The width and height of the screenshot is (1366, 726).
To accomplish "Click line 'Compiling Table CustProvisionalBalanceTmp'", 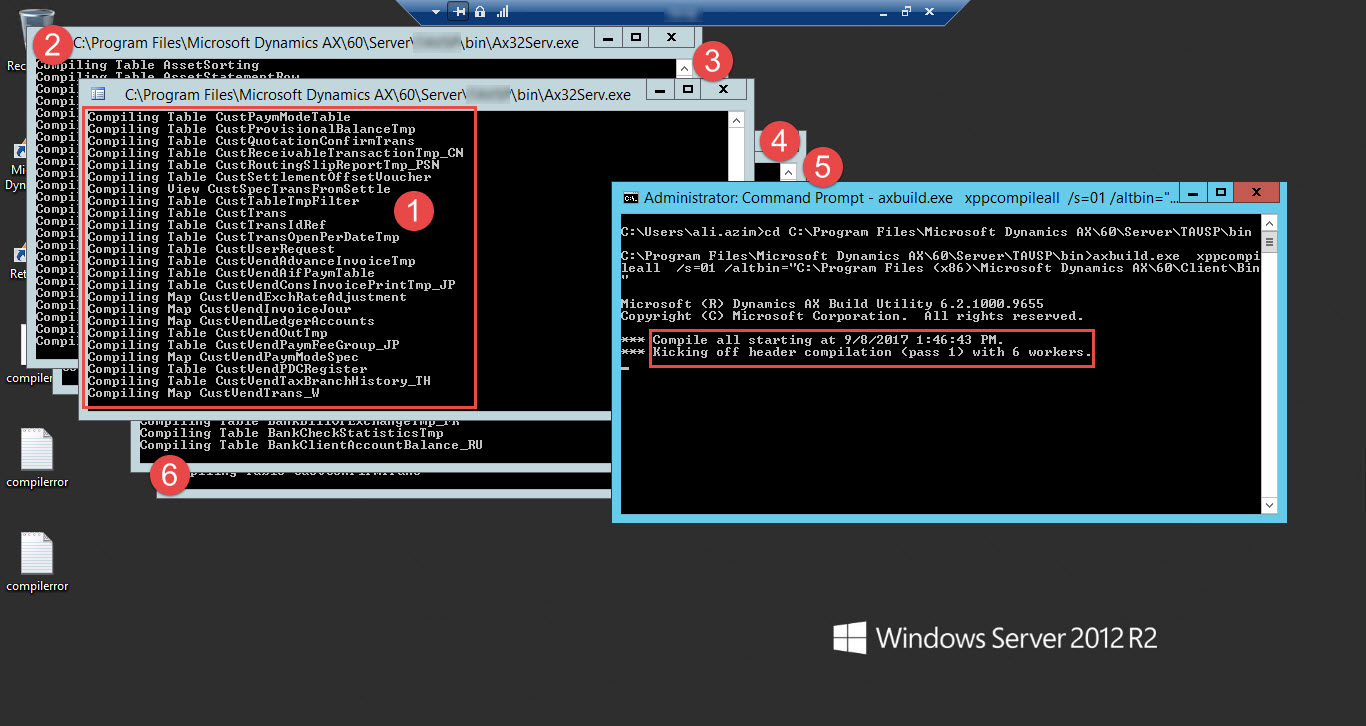I will click(251, 129).
